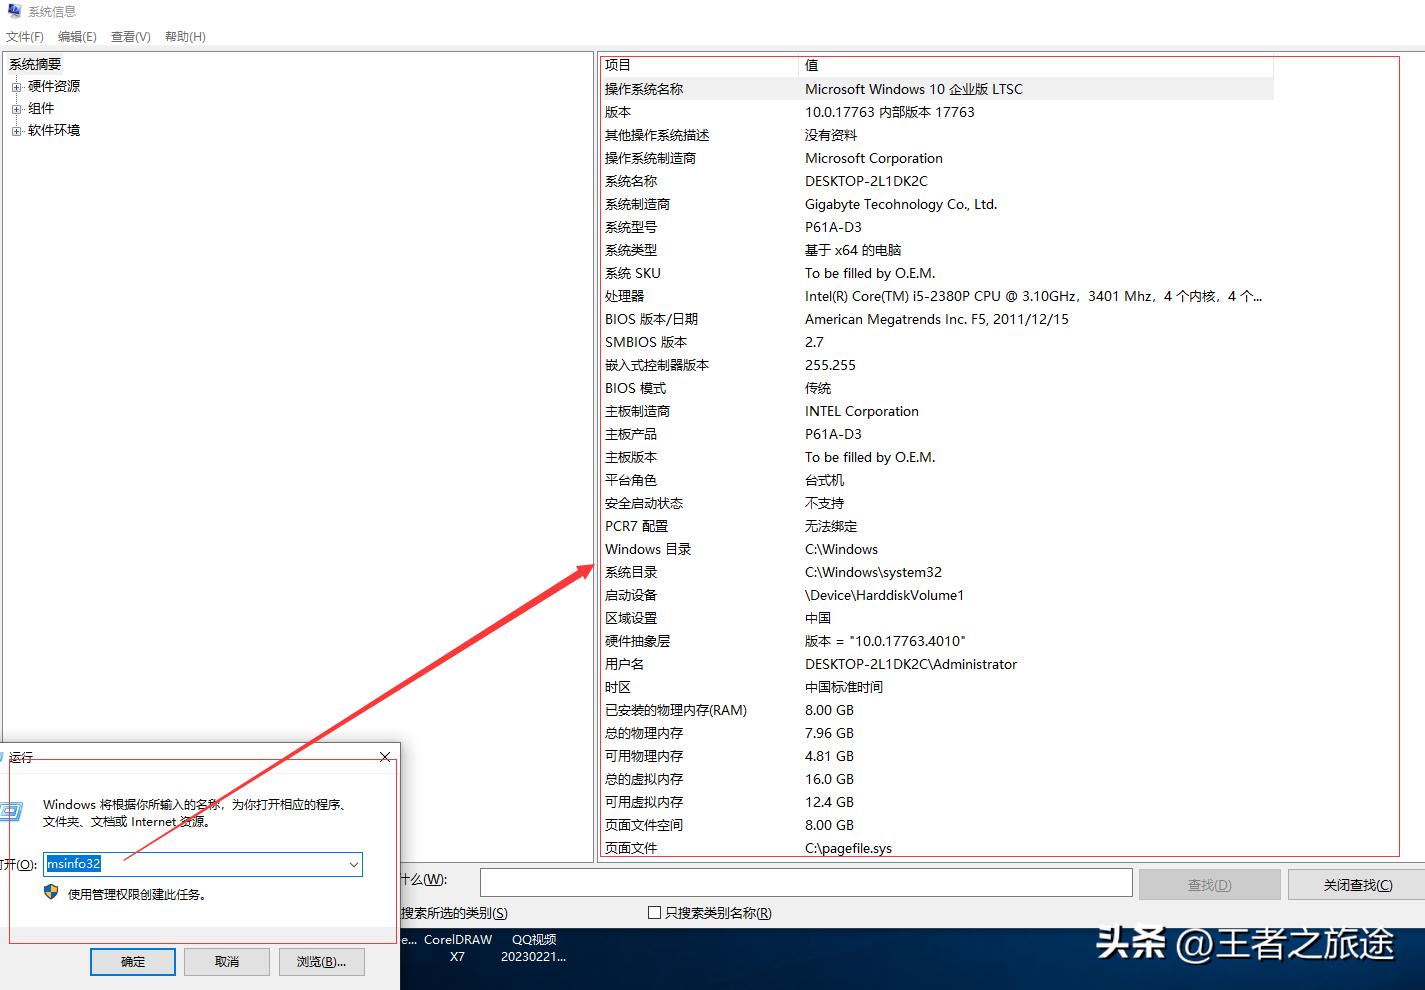Click the 查找什么 search input field
The image size is (1425, 990).
(x=806, y=883)
